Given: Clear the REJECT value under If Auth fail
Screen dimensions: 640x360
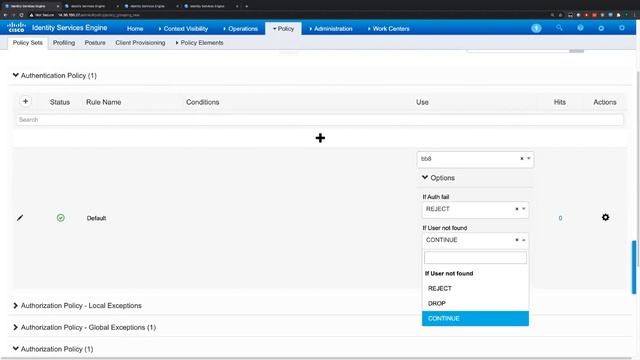Looking at the screenshot, I should (x=517, y=209).
